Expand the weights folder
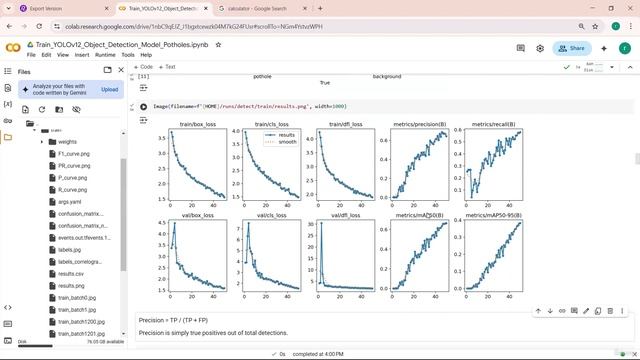The image size is (640, 360). (x=42, y=142)
